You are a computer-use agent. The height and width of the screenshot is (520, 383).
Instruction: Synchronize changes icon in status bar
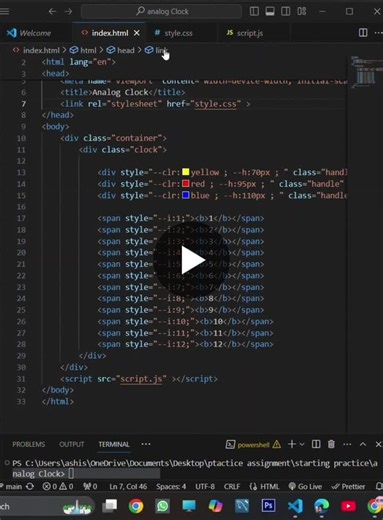pos(30,486)
